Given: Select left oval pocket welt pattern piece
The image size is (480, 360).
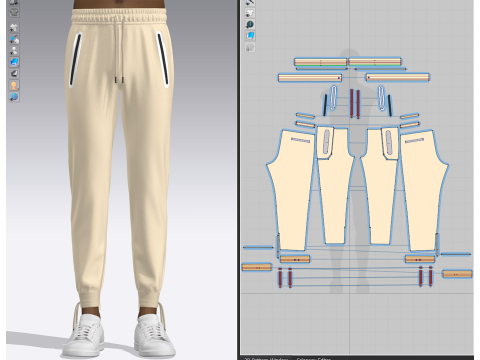Looking at the screenshot, I should 333,98.
